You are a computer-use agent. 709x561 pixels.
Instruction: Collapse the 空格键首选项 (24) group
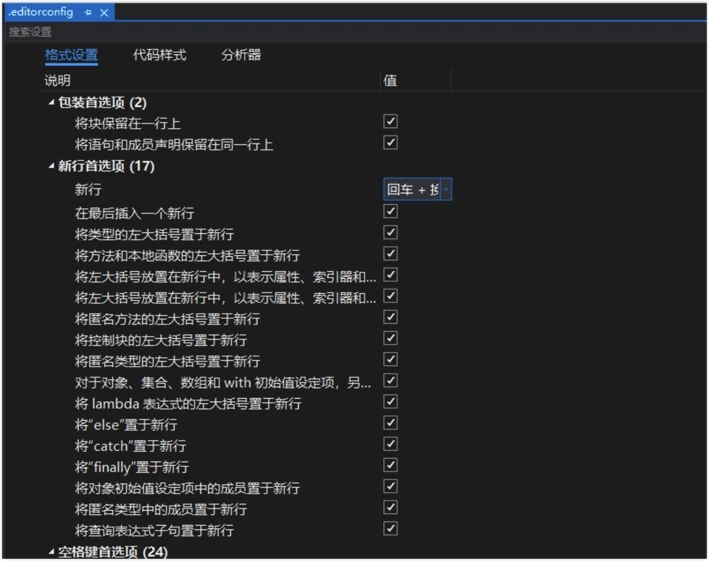point(52,552)
